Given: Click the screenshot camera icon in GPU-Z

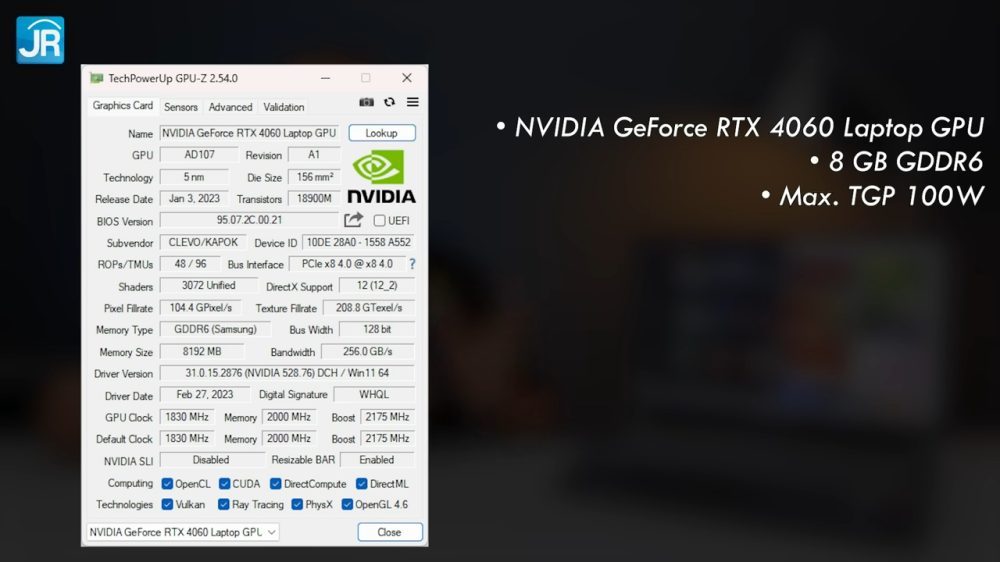Looking at the screenshot, I should 366,102.
